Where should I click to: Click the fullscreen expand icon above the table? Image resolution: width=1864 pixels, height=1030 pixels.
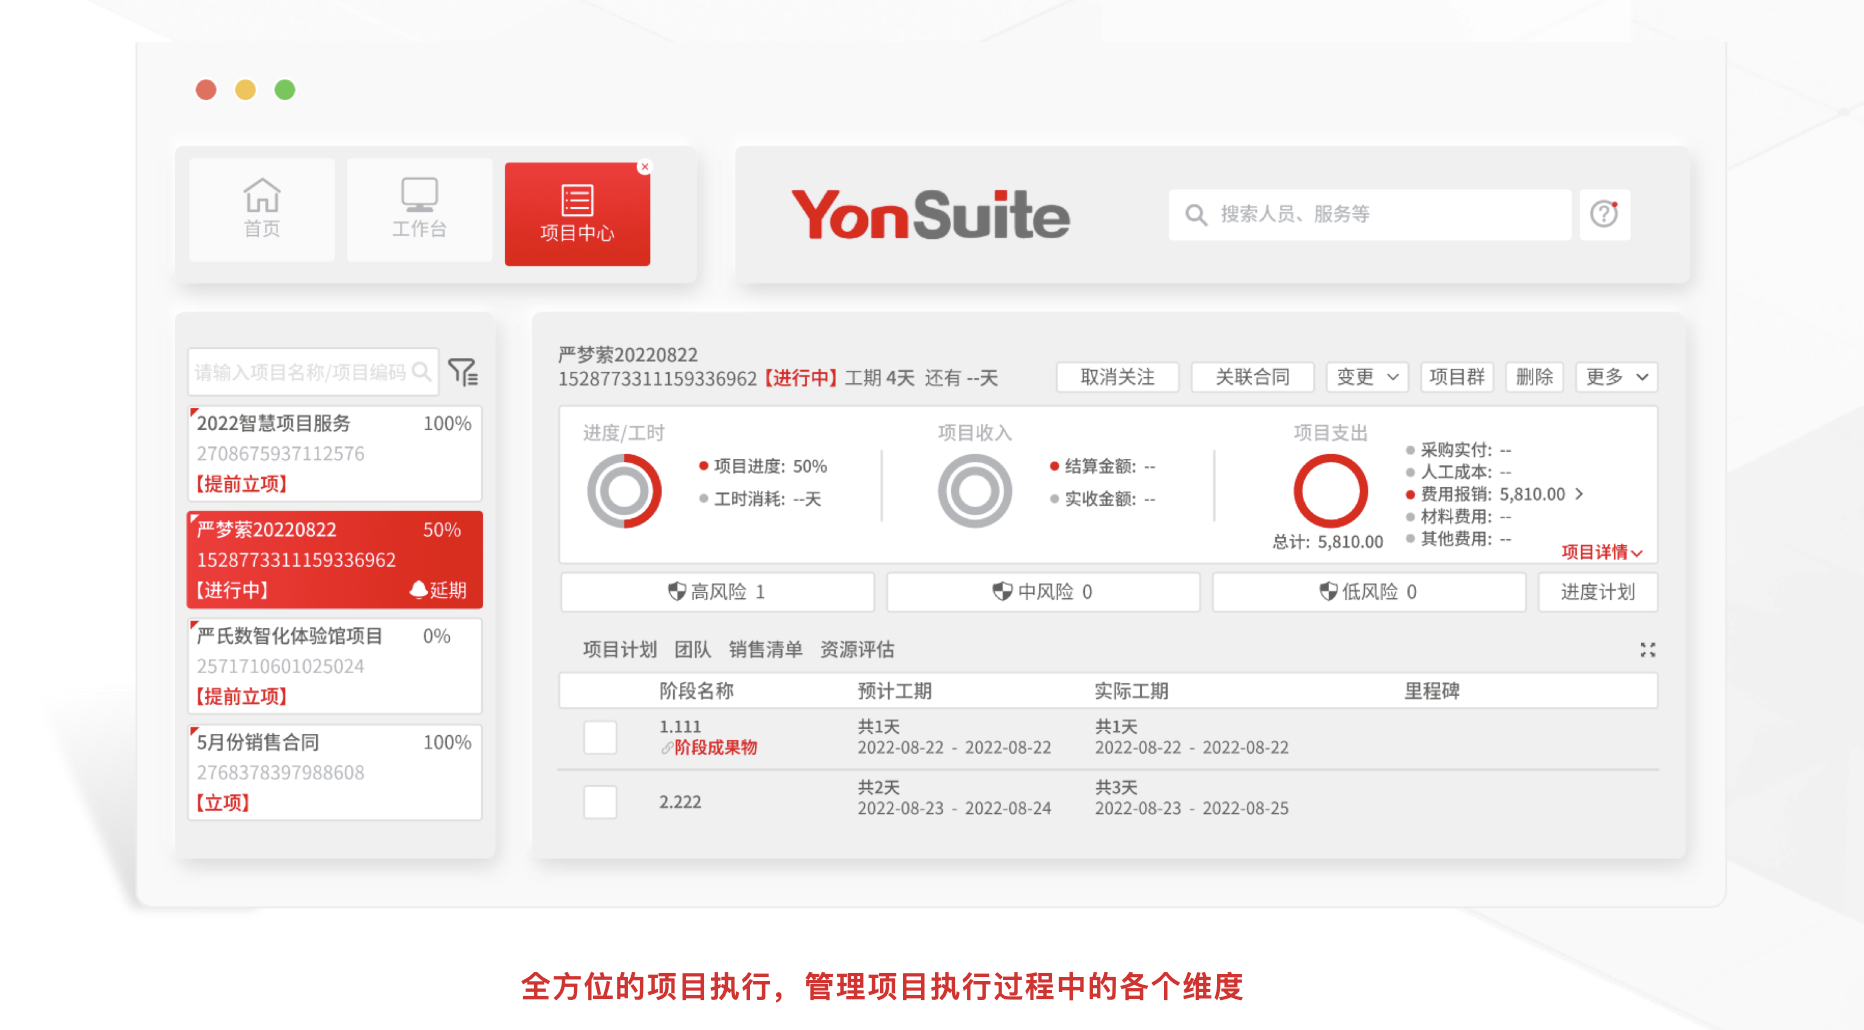coord(1647,650)
